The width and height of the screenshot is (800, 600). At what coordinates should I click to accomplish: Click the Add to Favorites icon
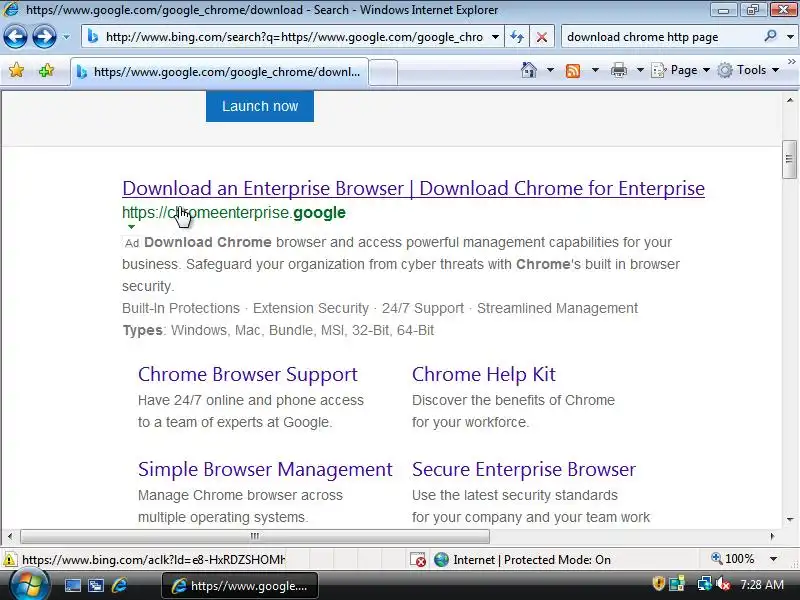pyautogui.click(x=46, y=70)
